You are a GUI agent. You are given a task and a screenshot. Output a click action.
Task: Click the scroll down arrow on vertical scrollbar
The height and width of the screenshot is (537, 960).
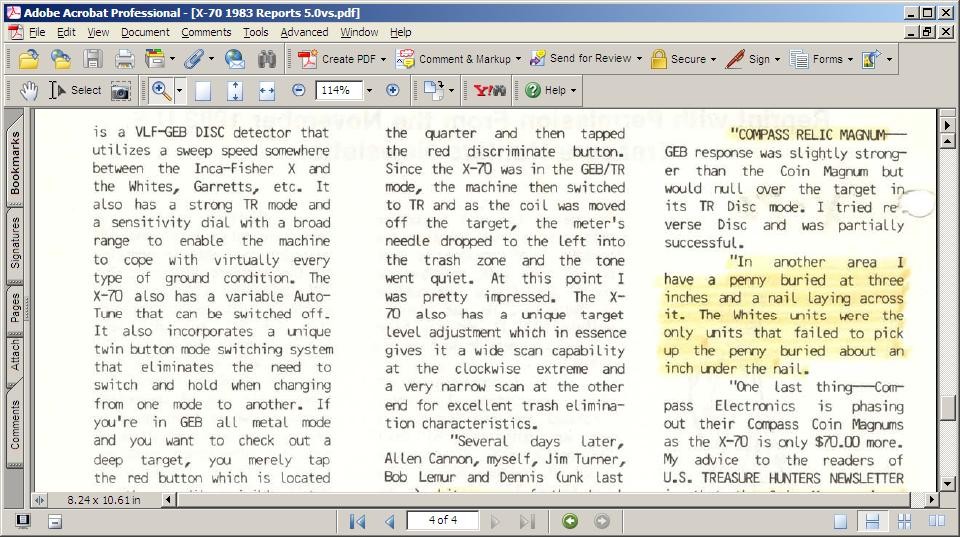[x=947, y=483]
